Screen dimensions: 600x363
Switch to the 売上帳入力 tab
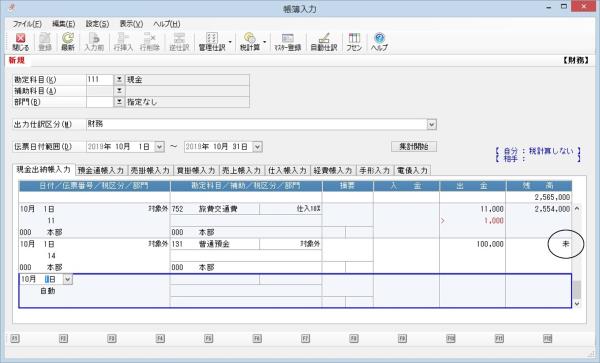click(x=241, y=171)
